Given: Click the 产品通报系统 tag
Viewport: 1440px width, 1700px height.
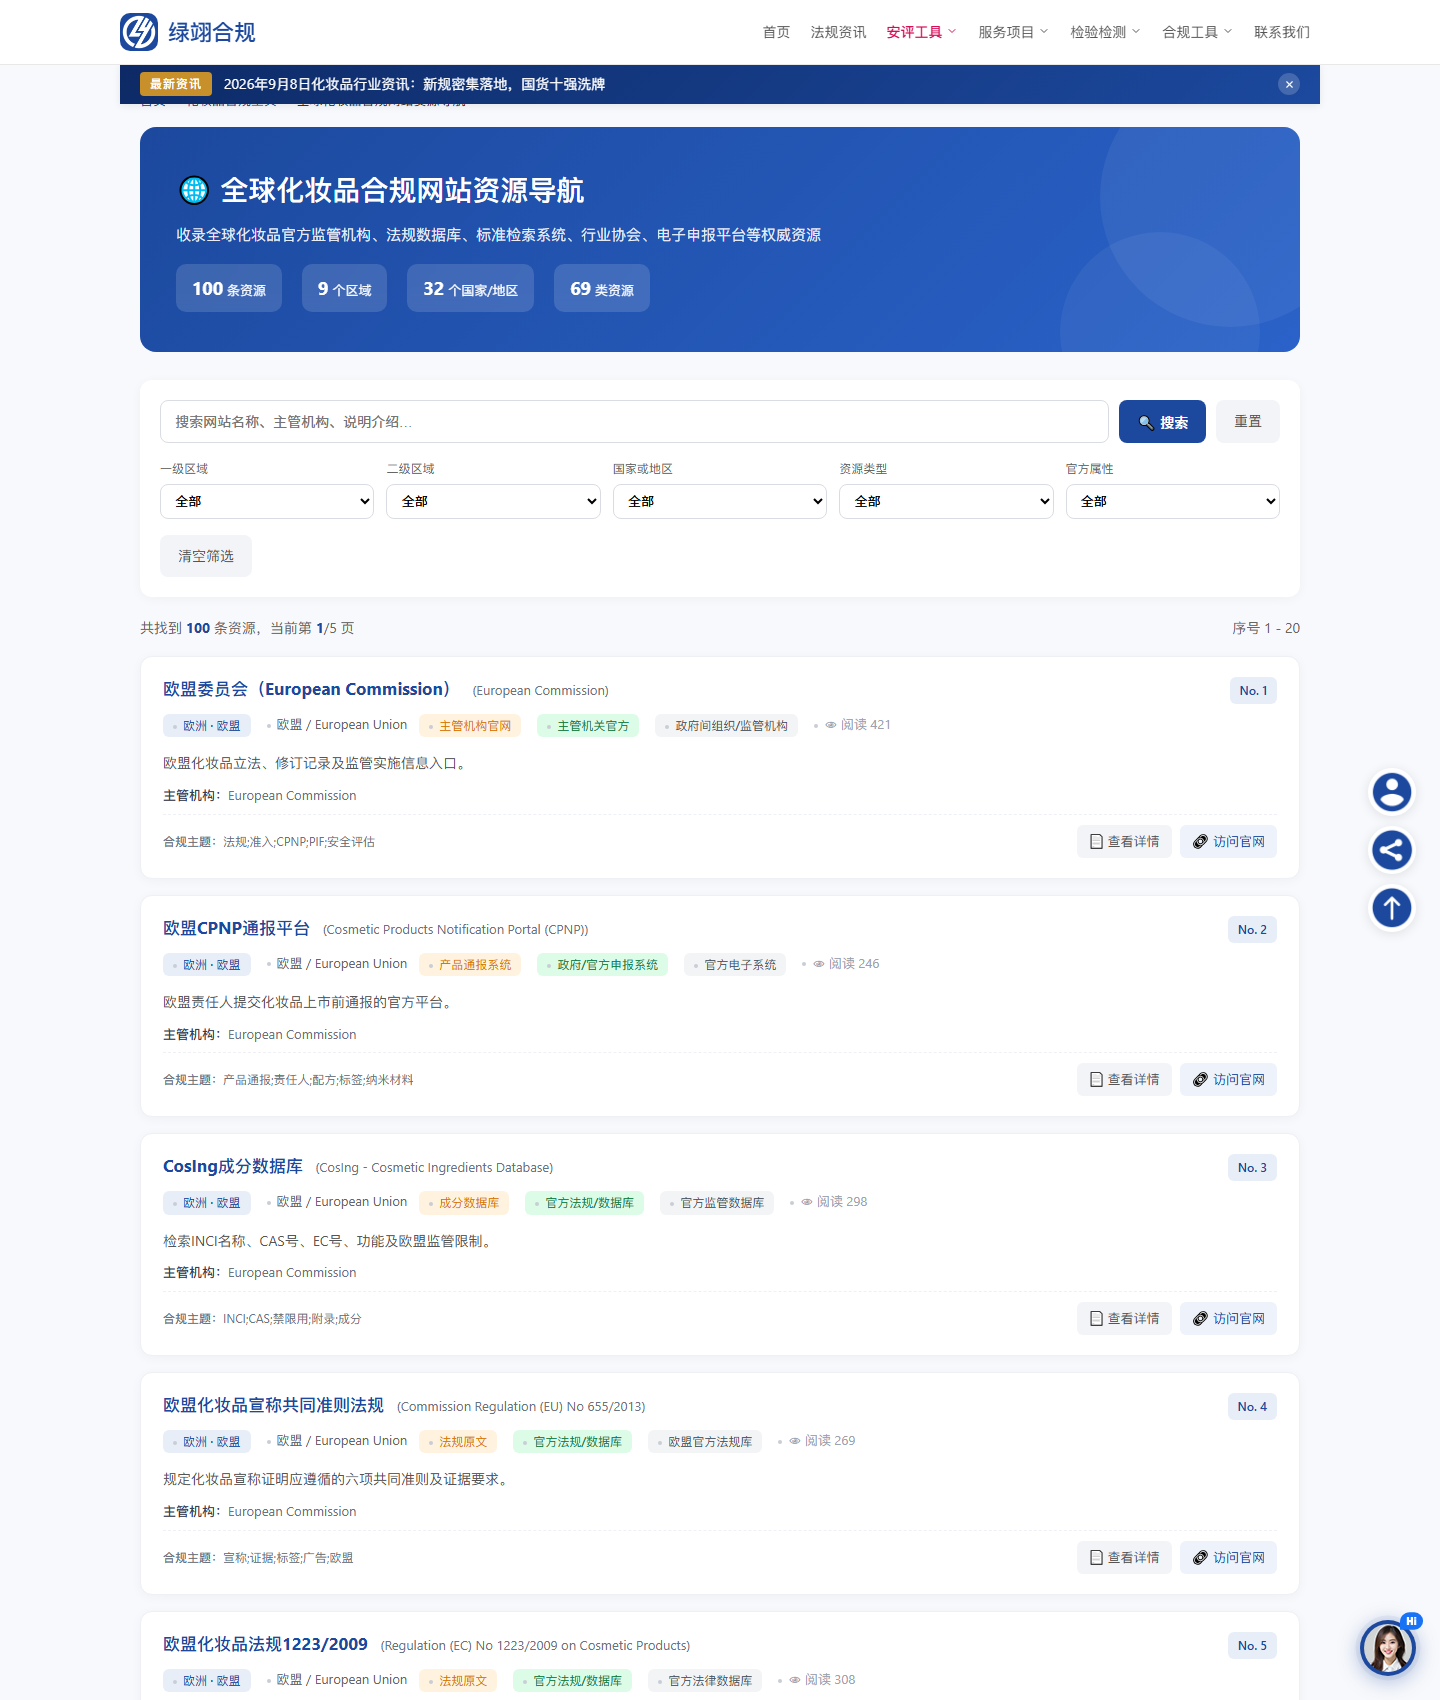Looking at the screenshot, I should pyautogui.click(x=470, y=965).
